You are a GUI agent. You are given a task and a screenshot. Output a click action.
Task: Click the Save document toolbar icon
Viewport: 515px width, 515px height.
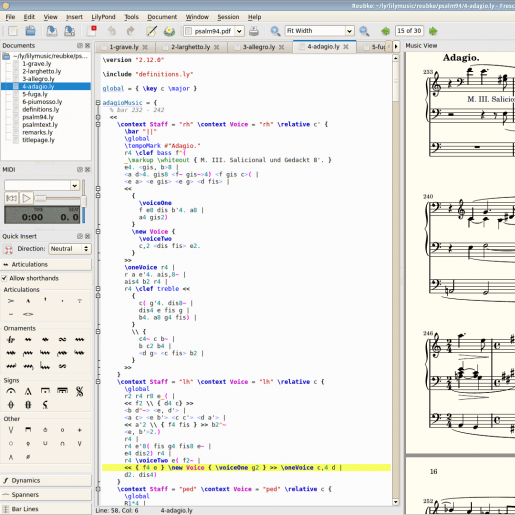(52, 31)
